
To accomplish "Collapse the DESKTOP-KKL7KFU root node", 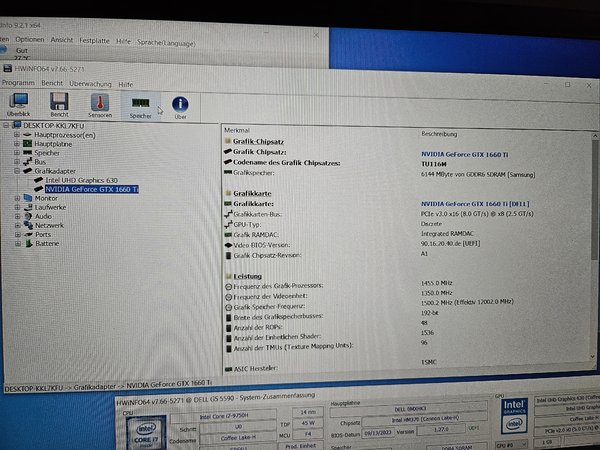I will 6,125.
